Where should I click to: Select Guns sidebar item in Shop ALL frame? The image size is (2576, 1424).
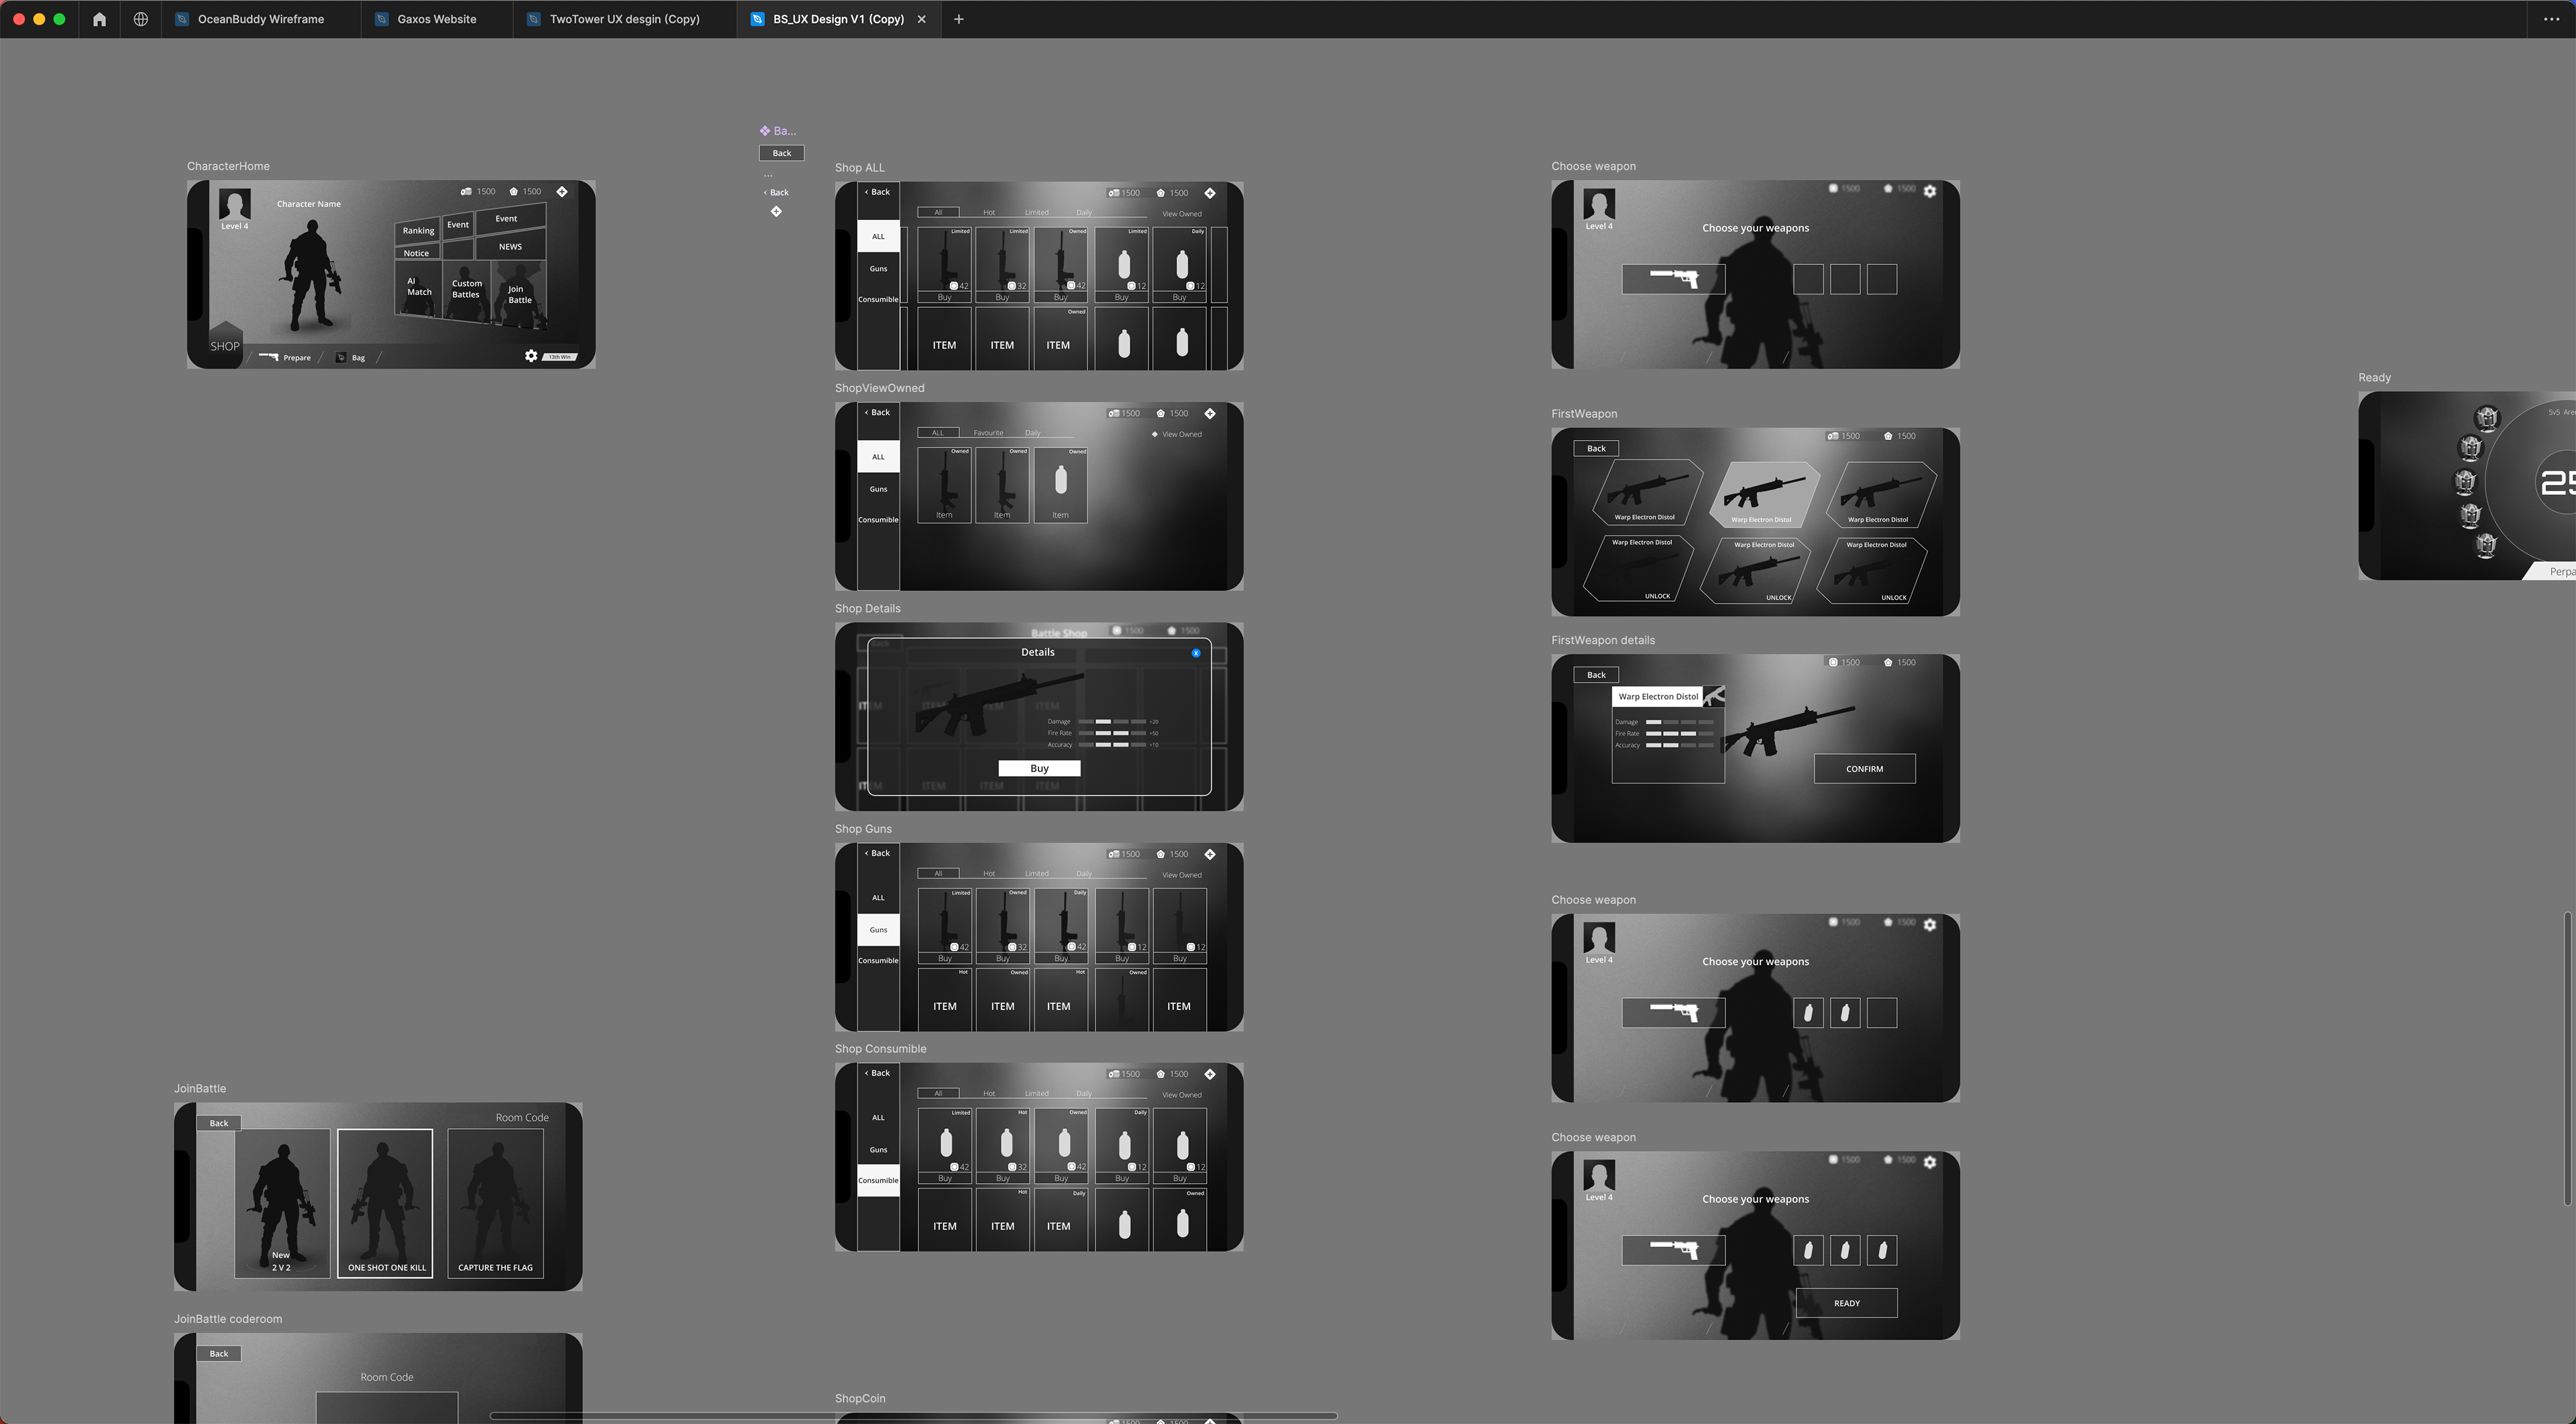(878, 269)
